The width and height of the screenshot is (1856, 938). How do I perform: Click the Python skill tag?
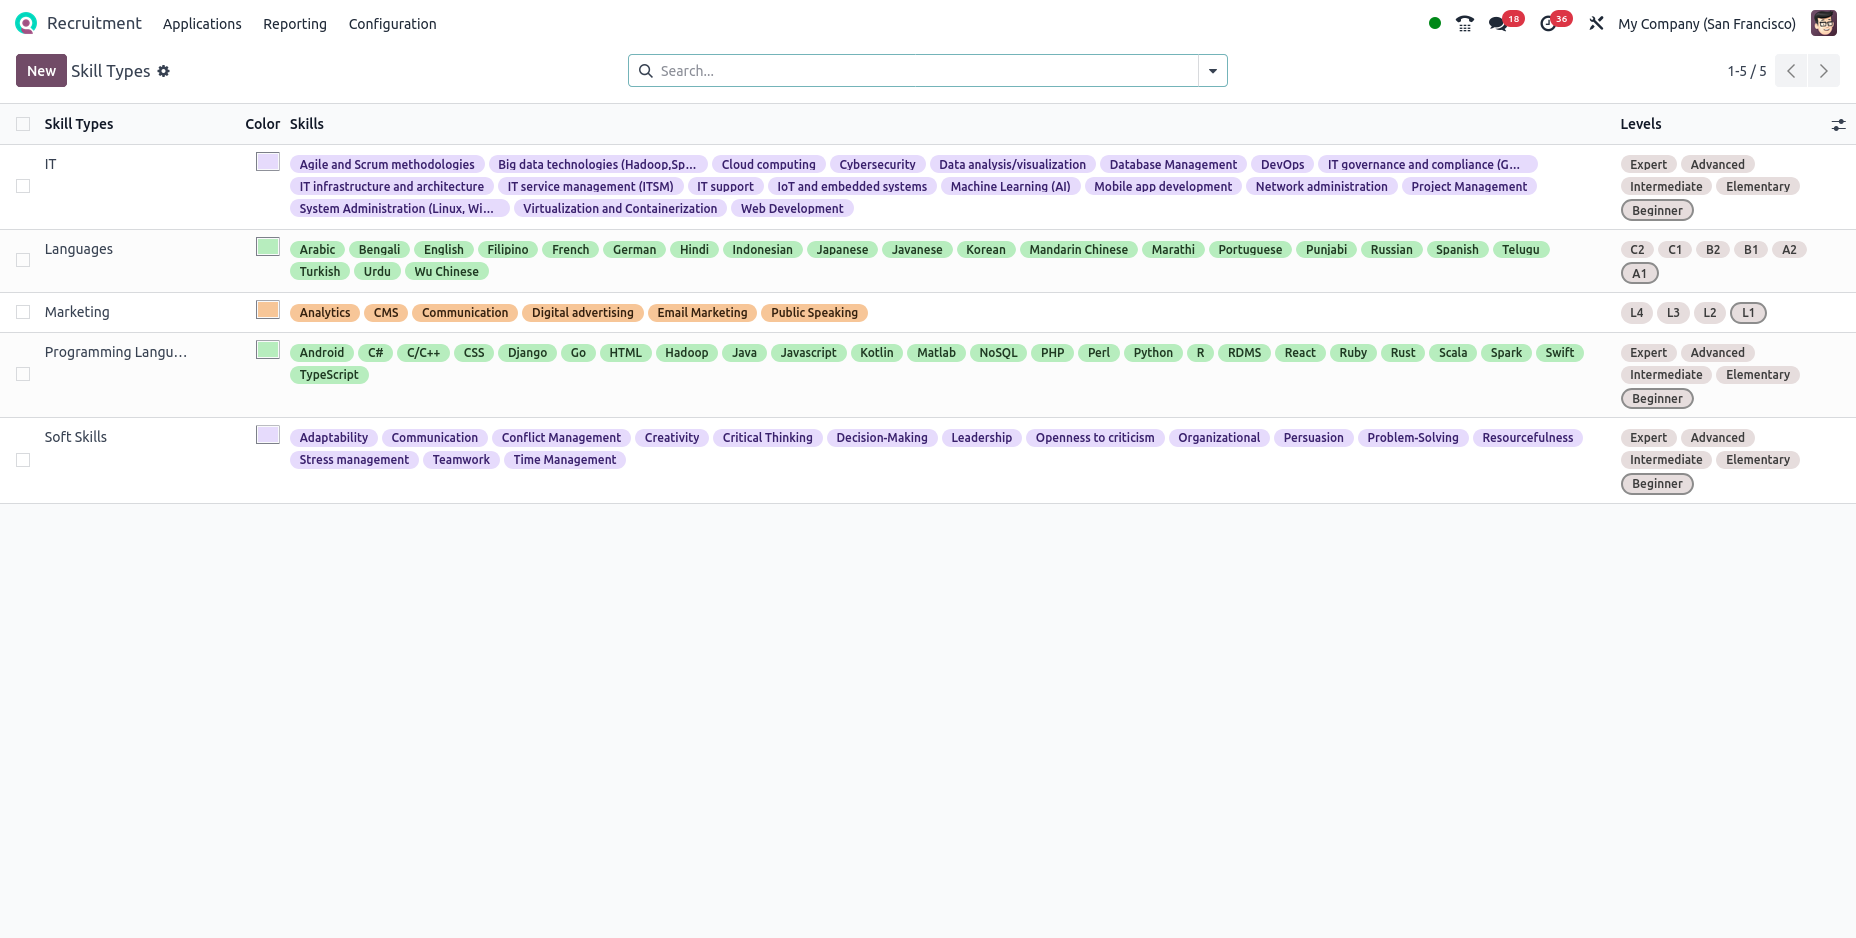tap(1153, 352)
